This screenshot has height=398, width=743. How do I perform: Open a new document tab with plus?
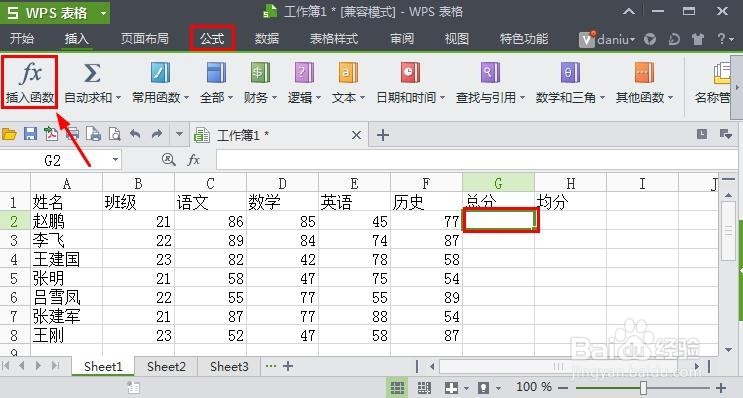coord(383,135)
